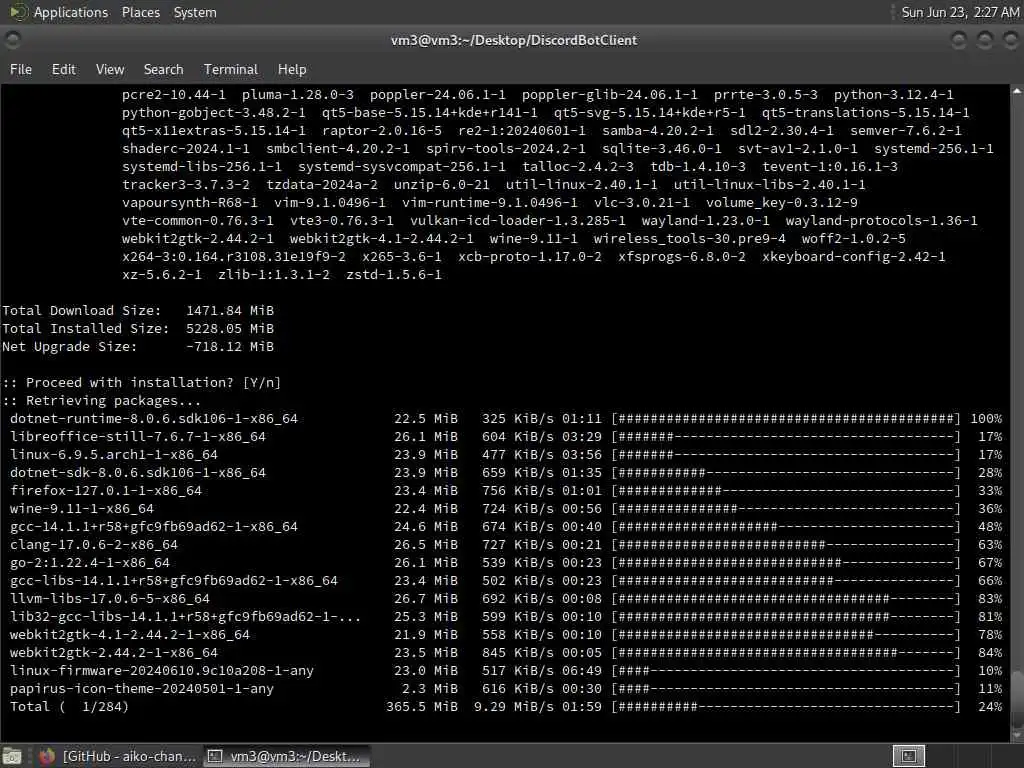Open the Applications menu in top panel
Image resolution: width=1024 pixels, height=768 pixels.
(71, 12)
